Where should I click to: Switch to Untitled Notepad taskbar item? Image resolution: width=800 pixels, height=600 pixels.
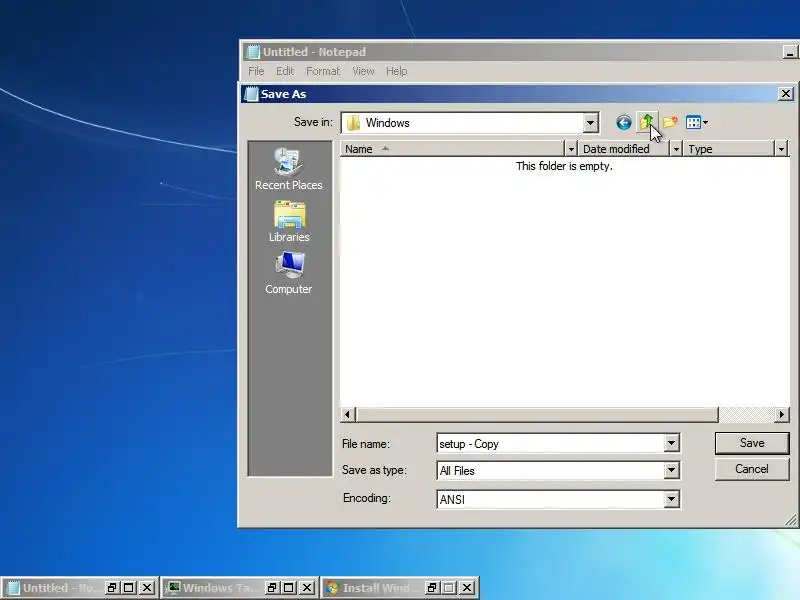(54, 588)
